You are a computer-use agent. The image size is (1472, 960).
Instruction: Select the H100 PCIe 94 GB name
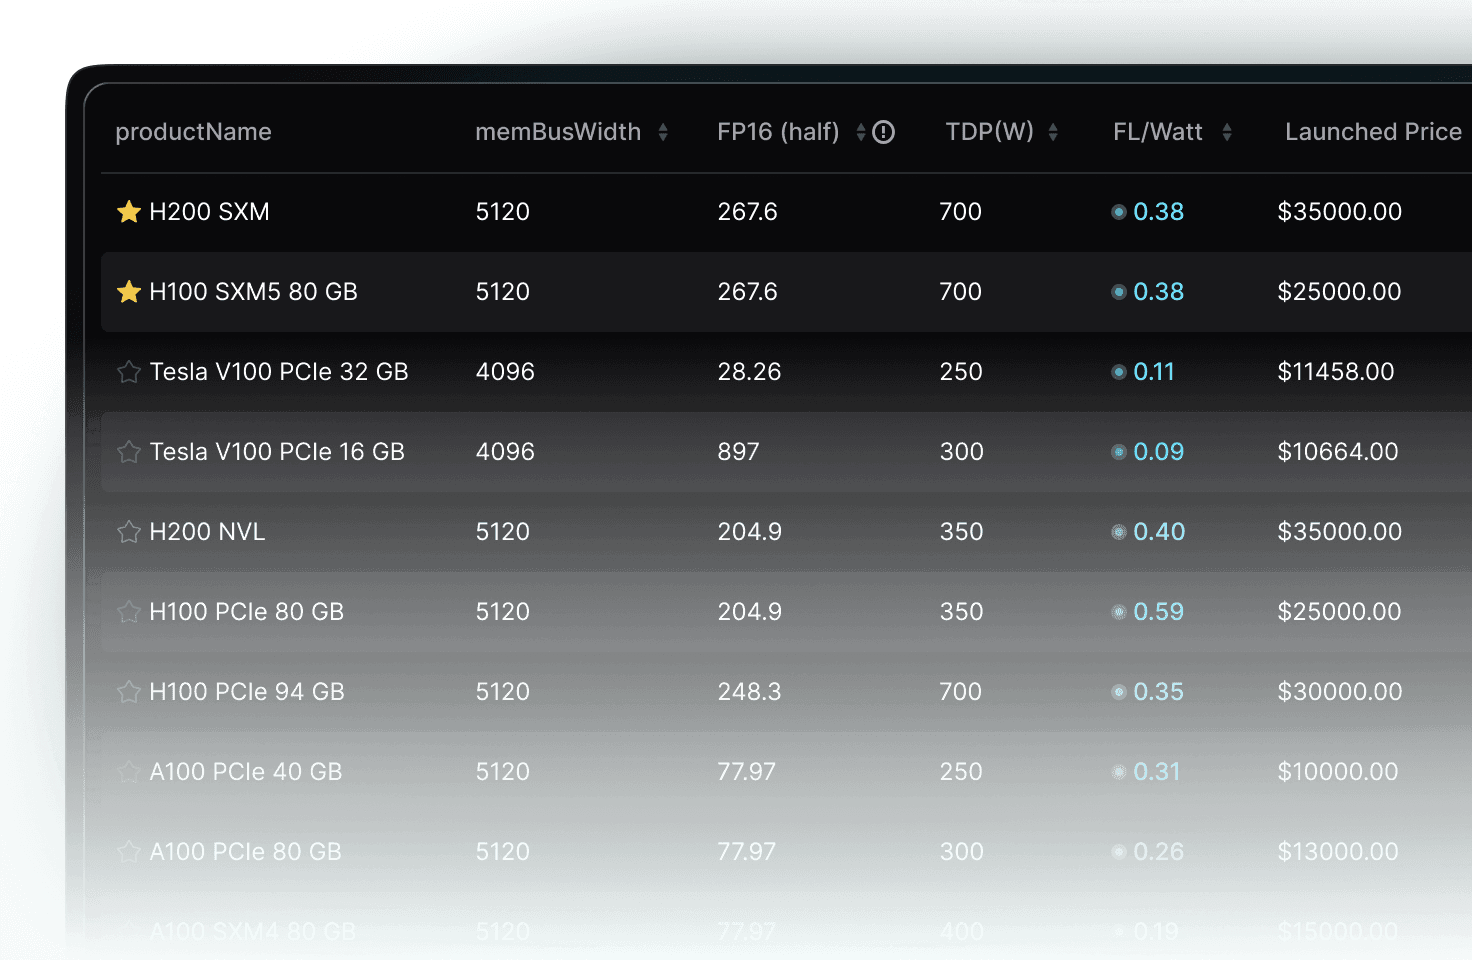coord(247,692)
